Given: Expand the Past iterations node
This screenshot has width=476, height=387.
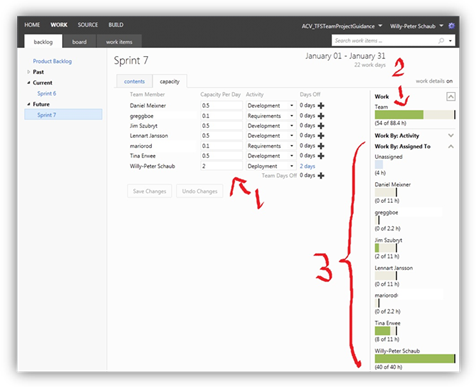Looking at the screenshot, I should (29, 72).
